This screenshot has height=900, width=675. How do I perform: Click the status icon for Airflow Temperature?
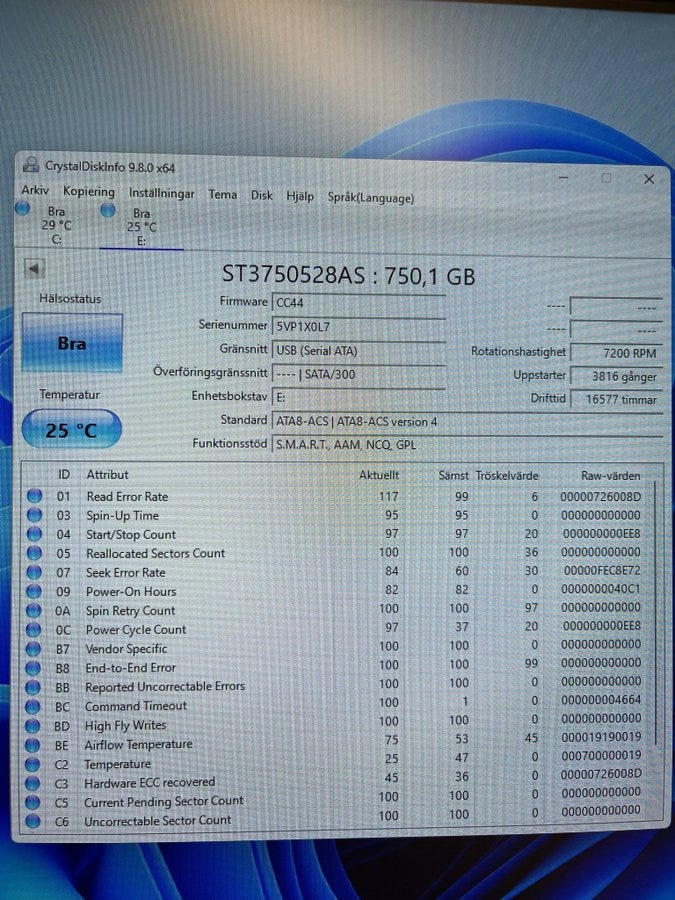[33, 744]
